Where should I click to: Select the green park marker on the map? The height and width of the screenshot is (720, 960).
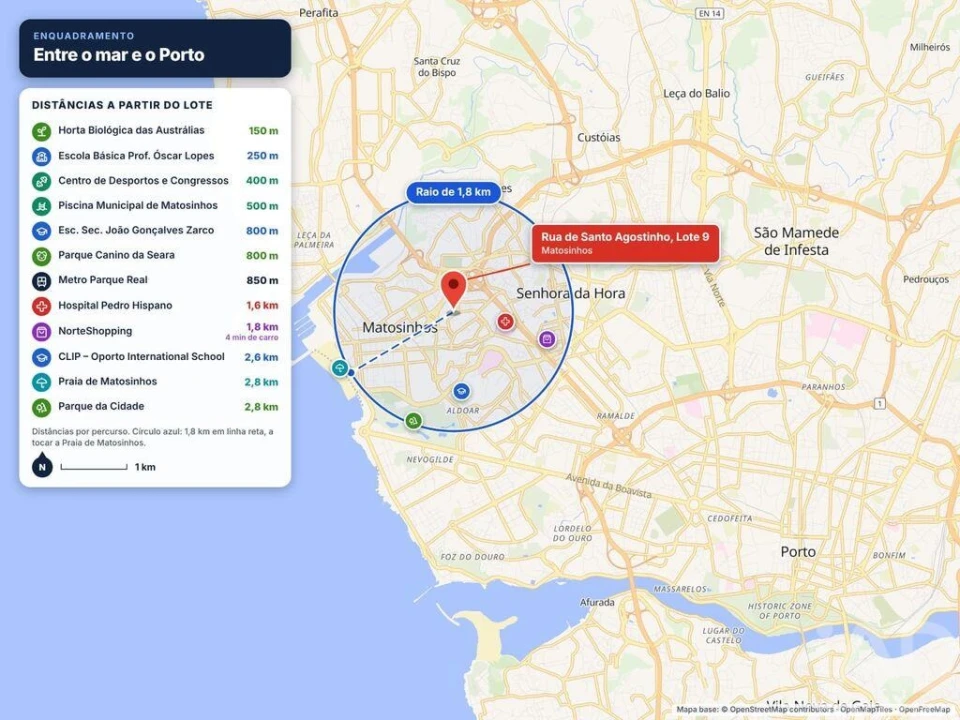click(414, 421)
